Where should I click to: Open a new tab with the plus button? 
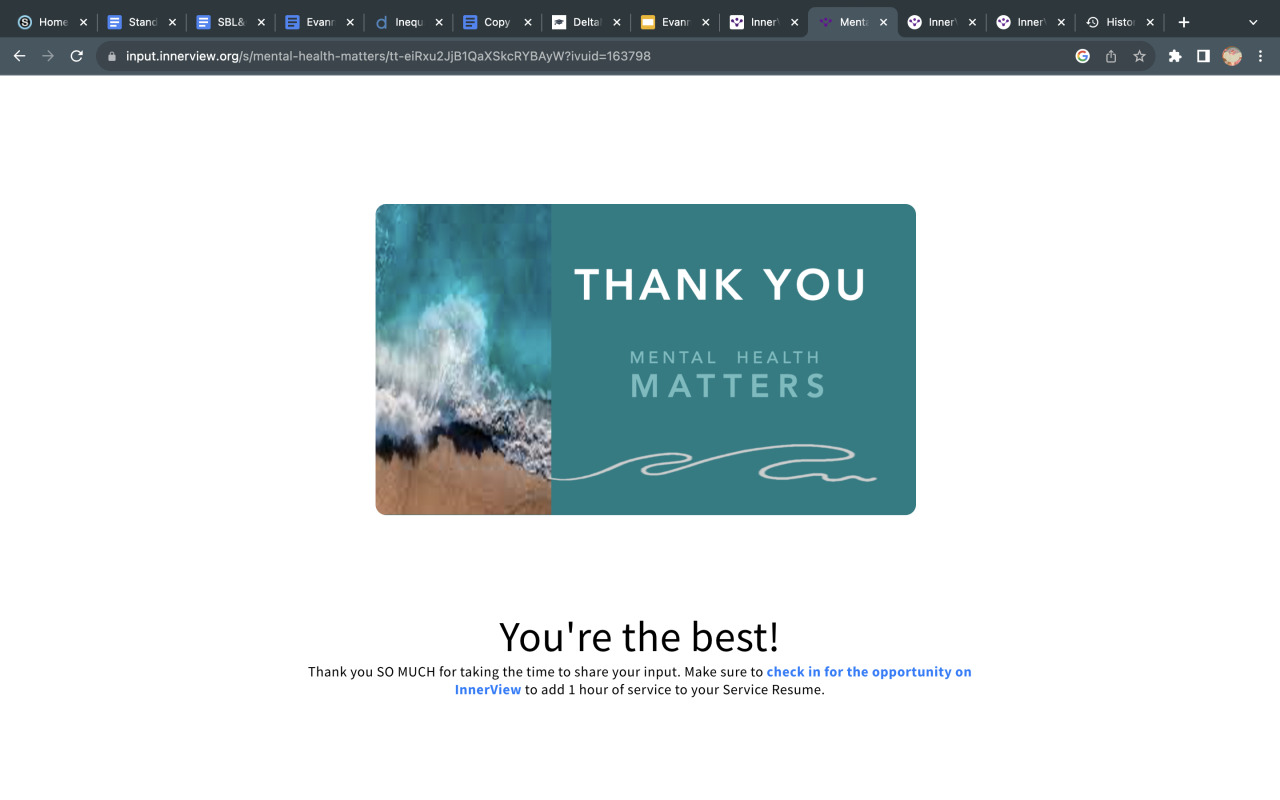point(1184,22)
